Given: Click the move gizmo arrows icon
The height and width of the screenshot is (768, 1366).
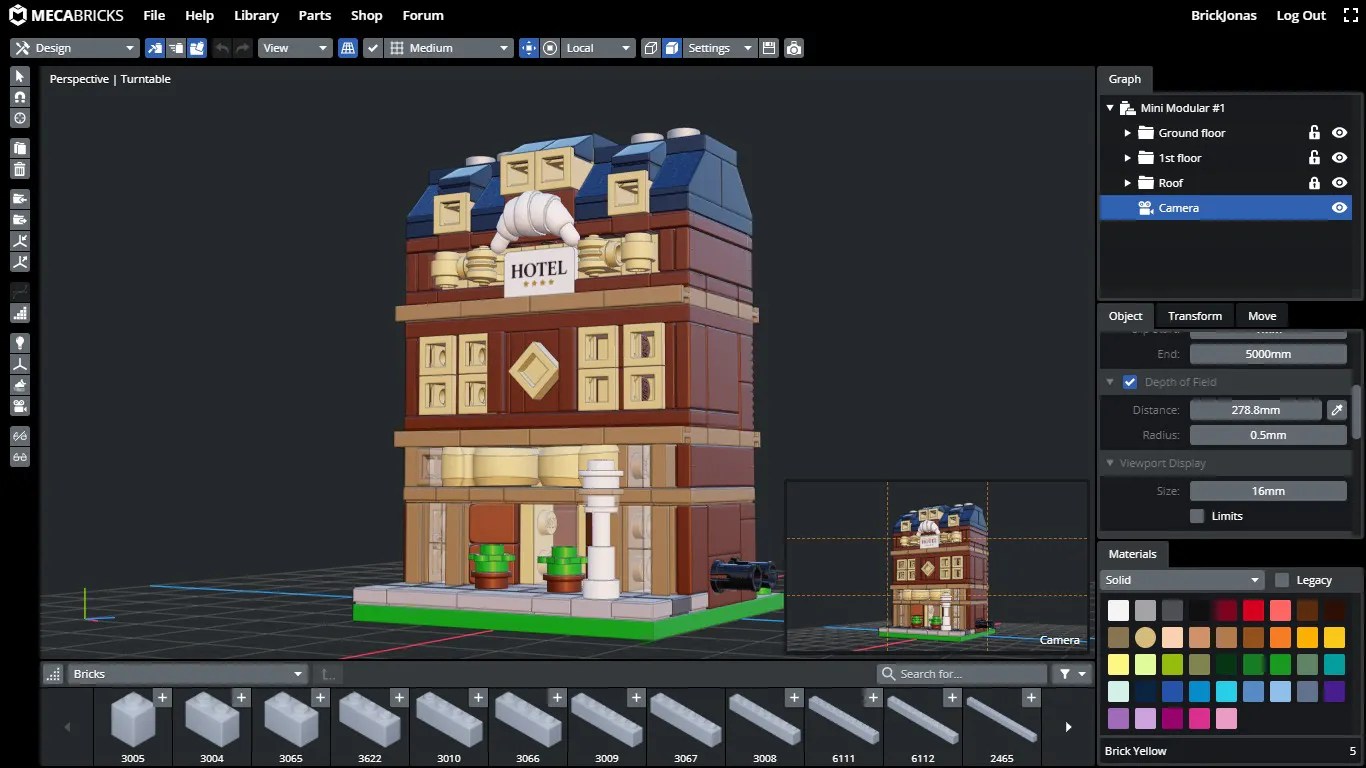Looking at the screenshot, I should (529, 48).
